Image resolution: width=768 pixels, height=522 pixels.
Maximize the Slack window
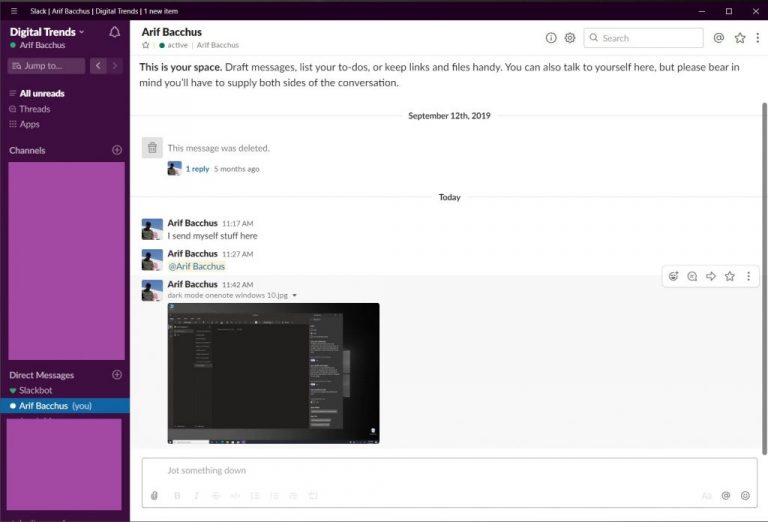[728, 11]
